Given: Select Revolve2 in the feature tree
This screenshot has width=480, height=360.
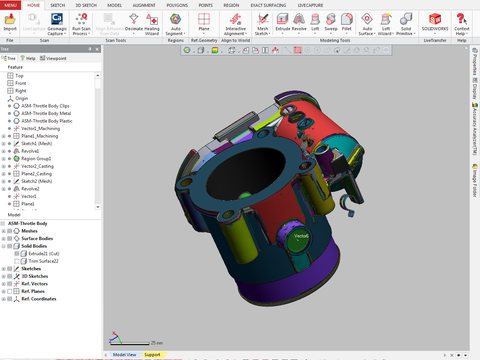Looking at the screenshot, I should pos(30,189).
